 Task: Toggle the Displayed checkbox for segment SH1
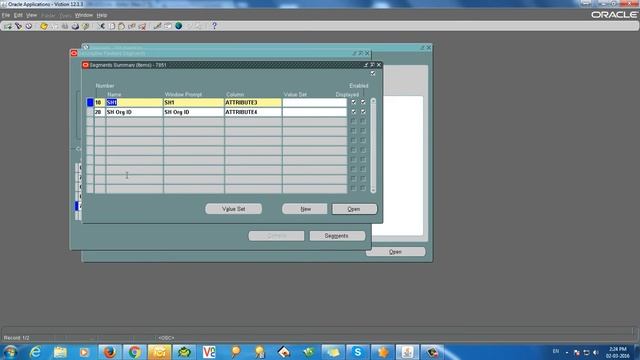pos(353,102)
